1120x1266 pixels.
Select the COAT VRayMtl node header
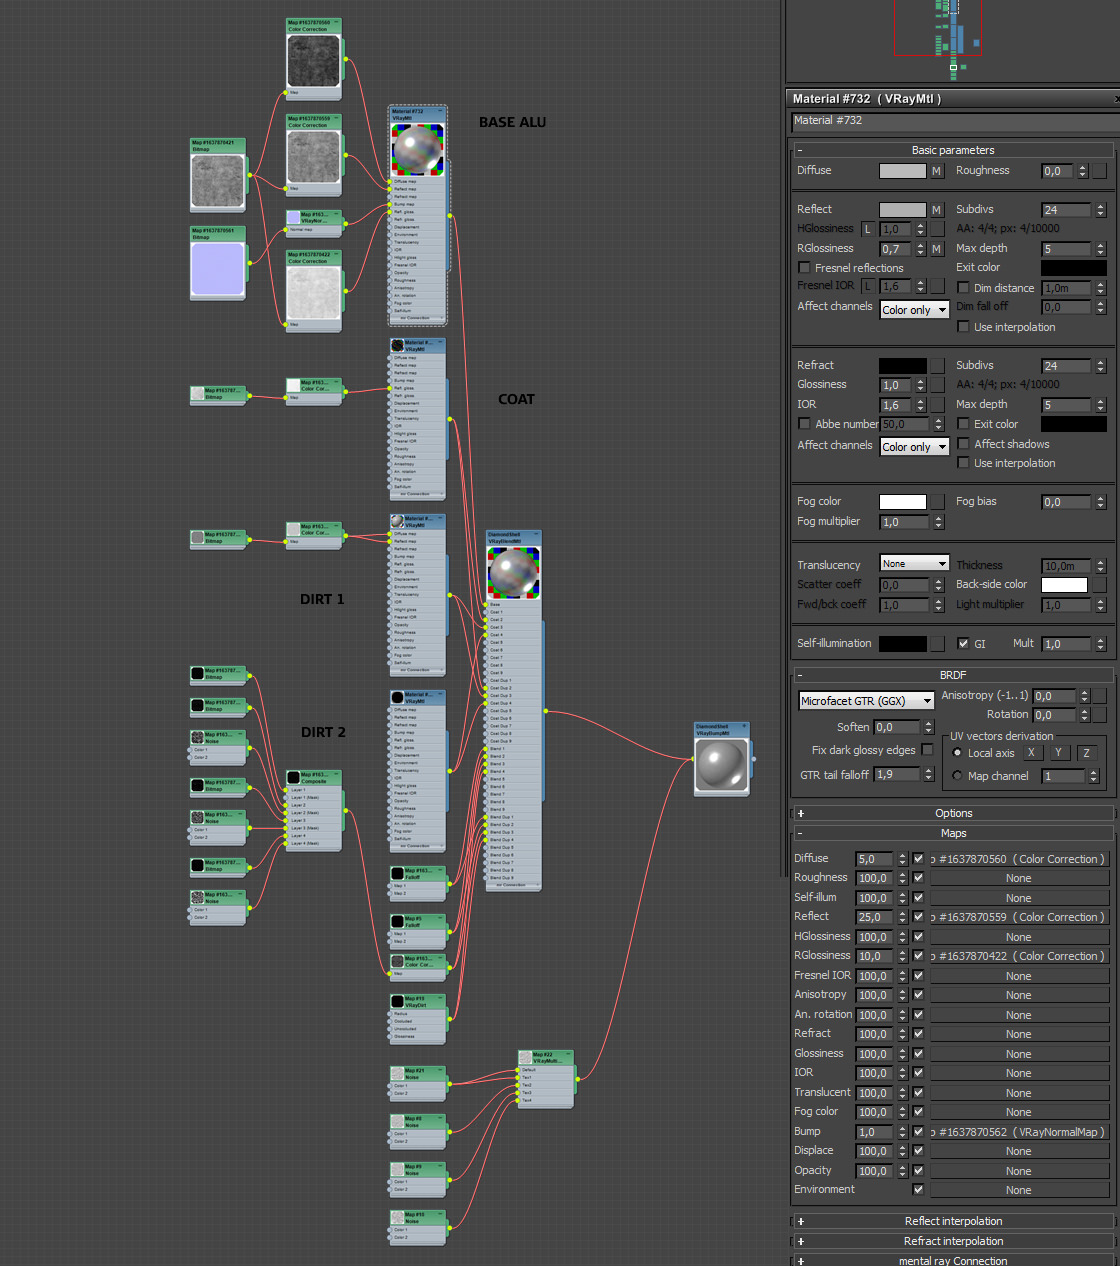coord(417,345)
